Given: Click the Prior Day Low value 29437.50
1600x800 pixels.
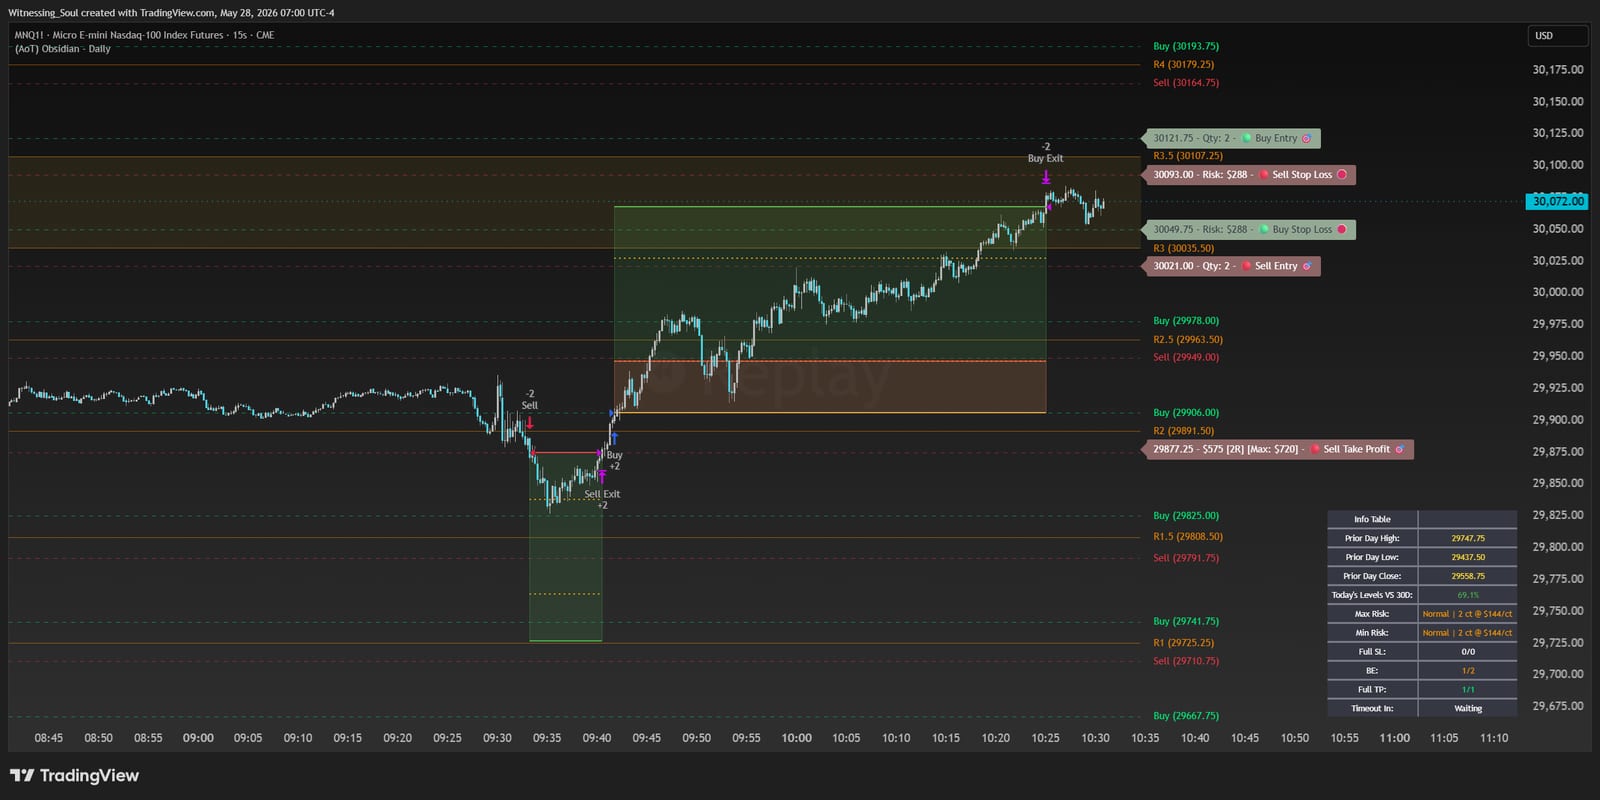Looking at the screenshot, I should (x=1468, y=557).
